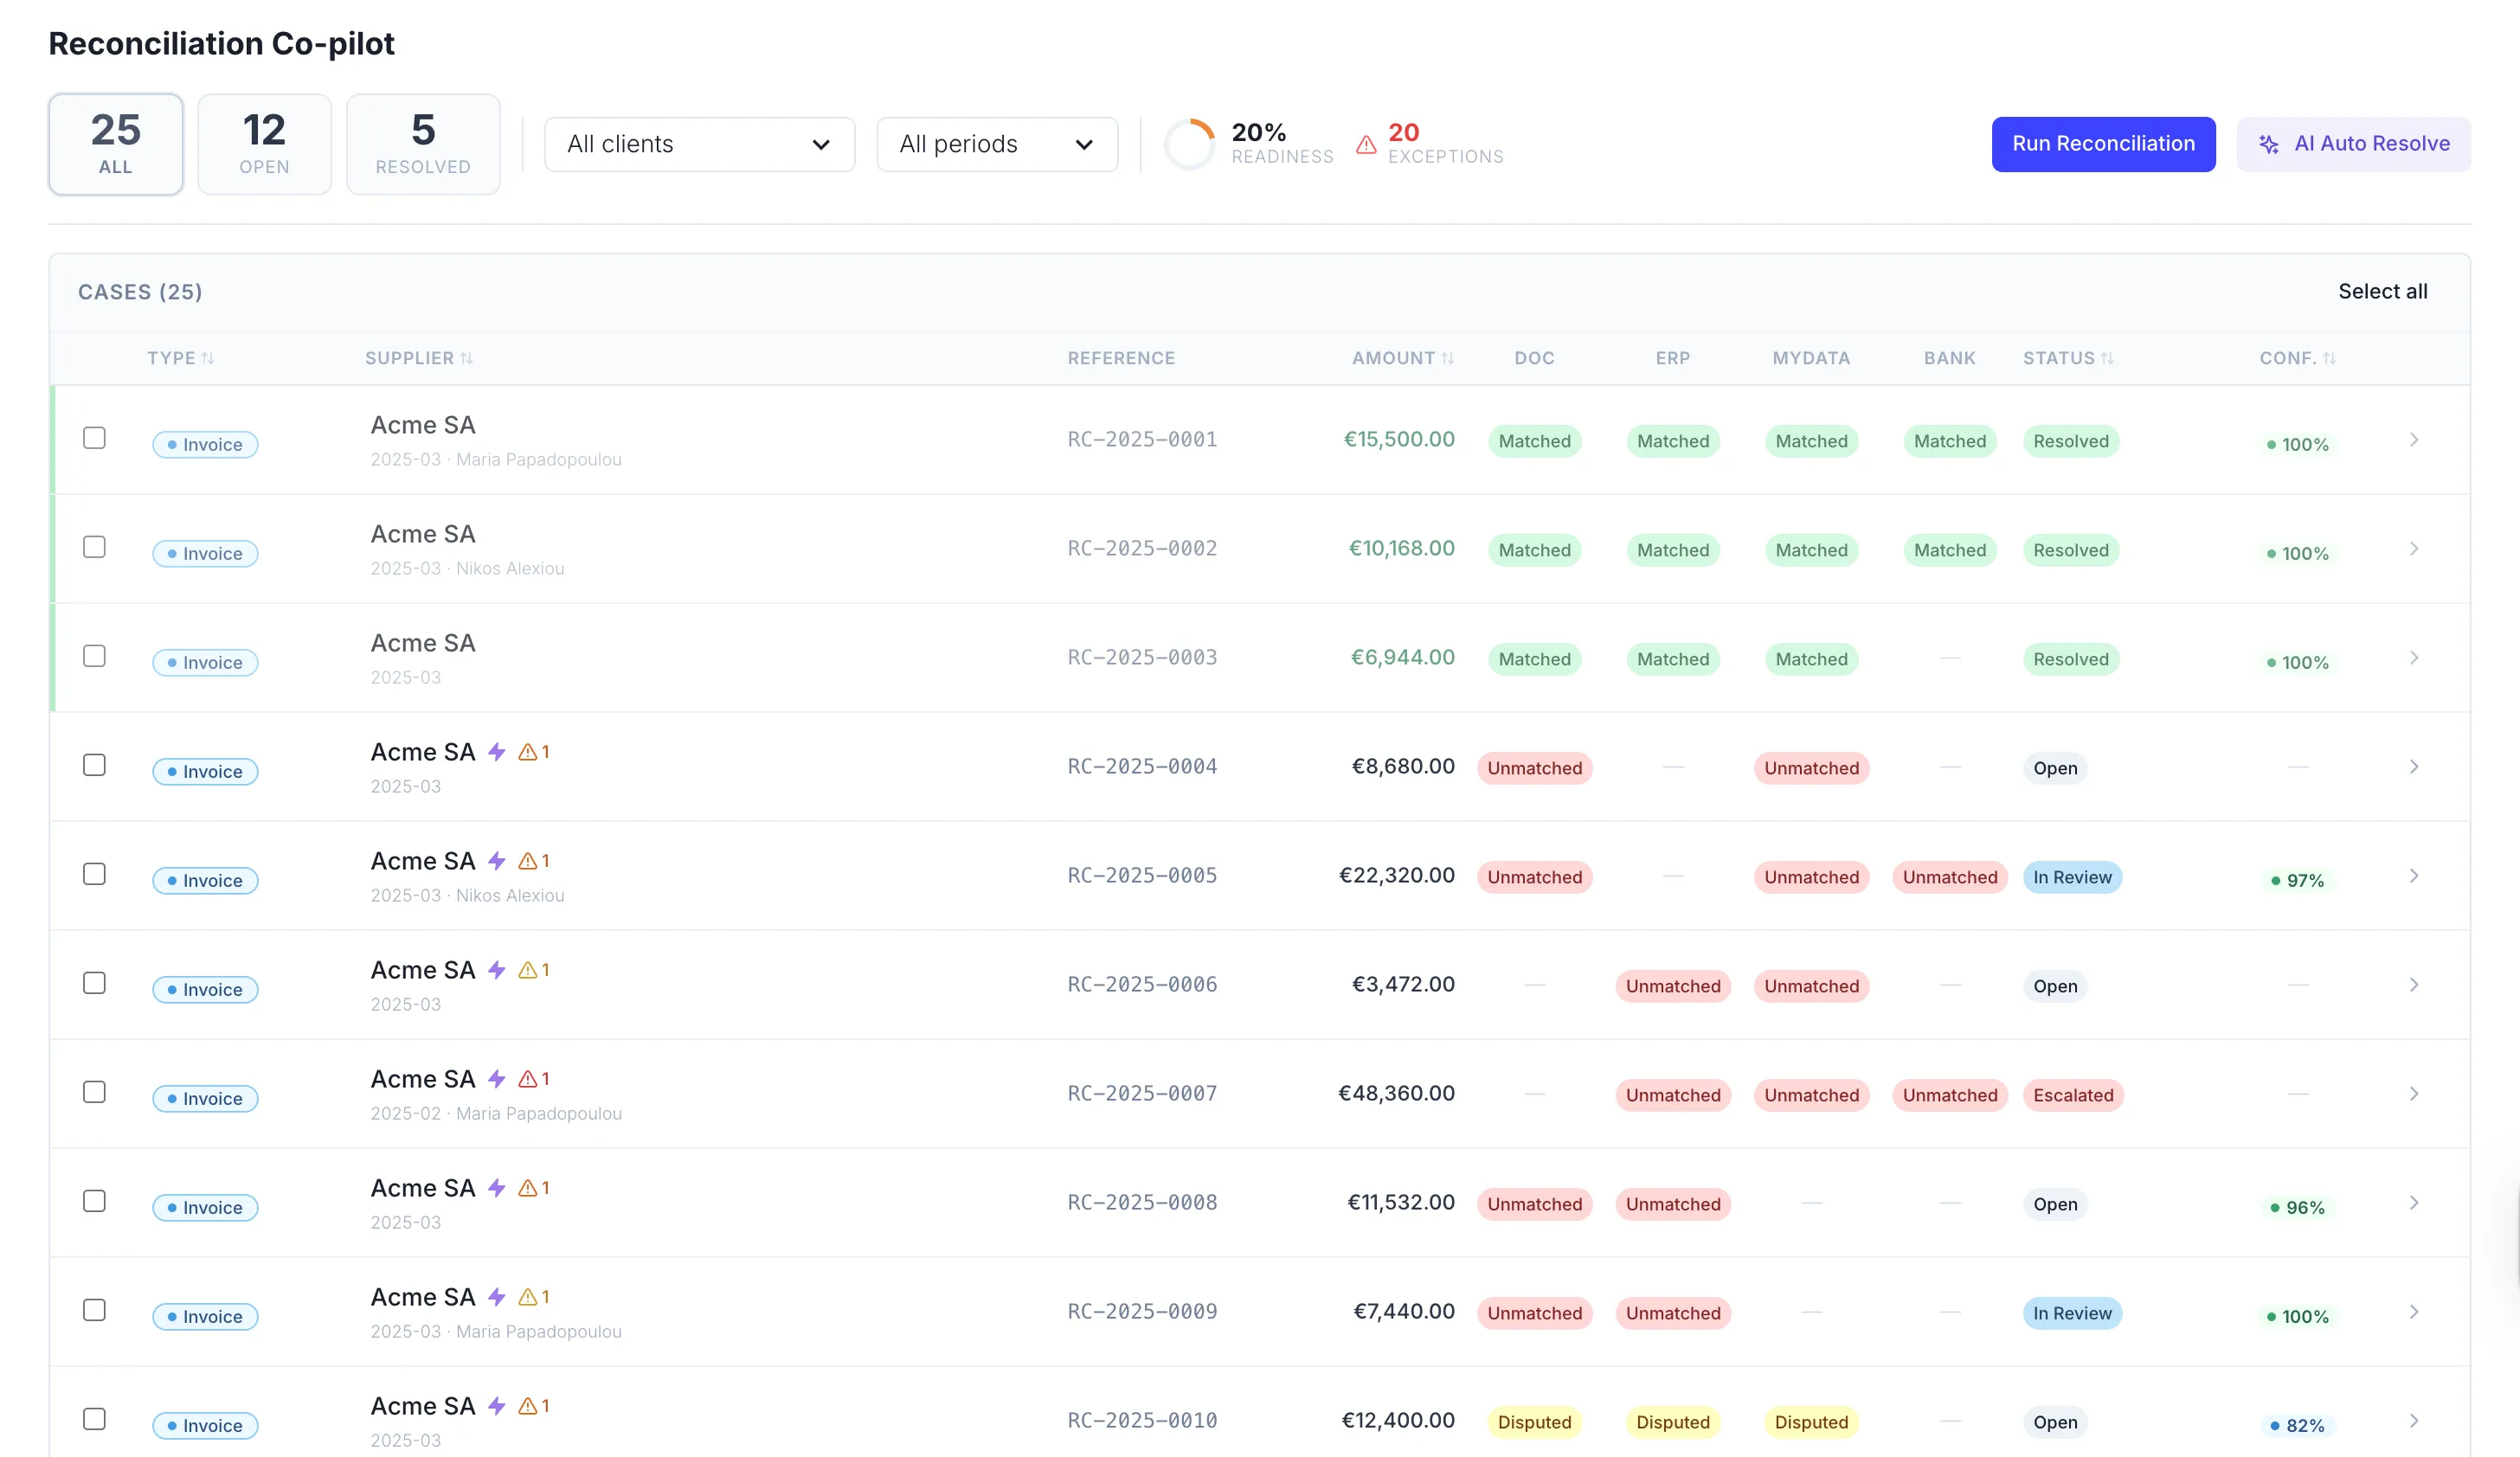This screenshot has width=2520, height=1457.
Task: Click Escalated status badge on RC-2025-0007
Action: coord(2073,1095)
